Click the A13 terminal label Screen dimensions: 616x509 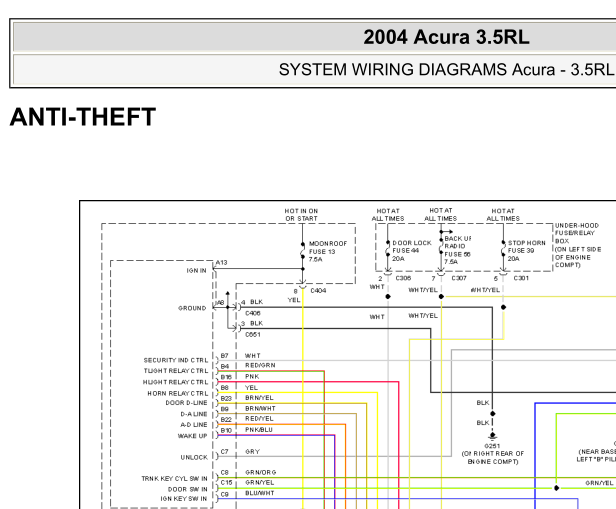222,262
